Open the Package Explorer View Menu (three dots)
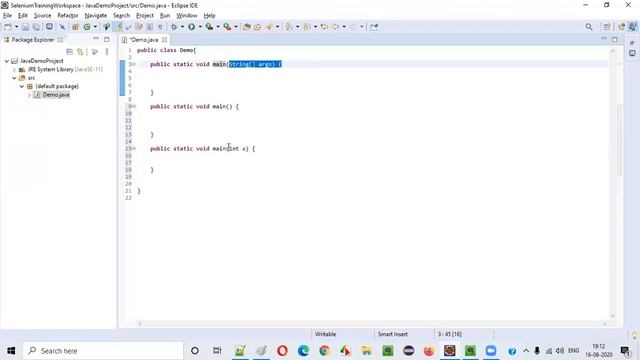The image size is (640, 360). point(107,52)
